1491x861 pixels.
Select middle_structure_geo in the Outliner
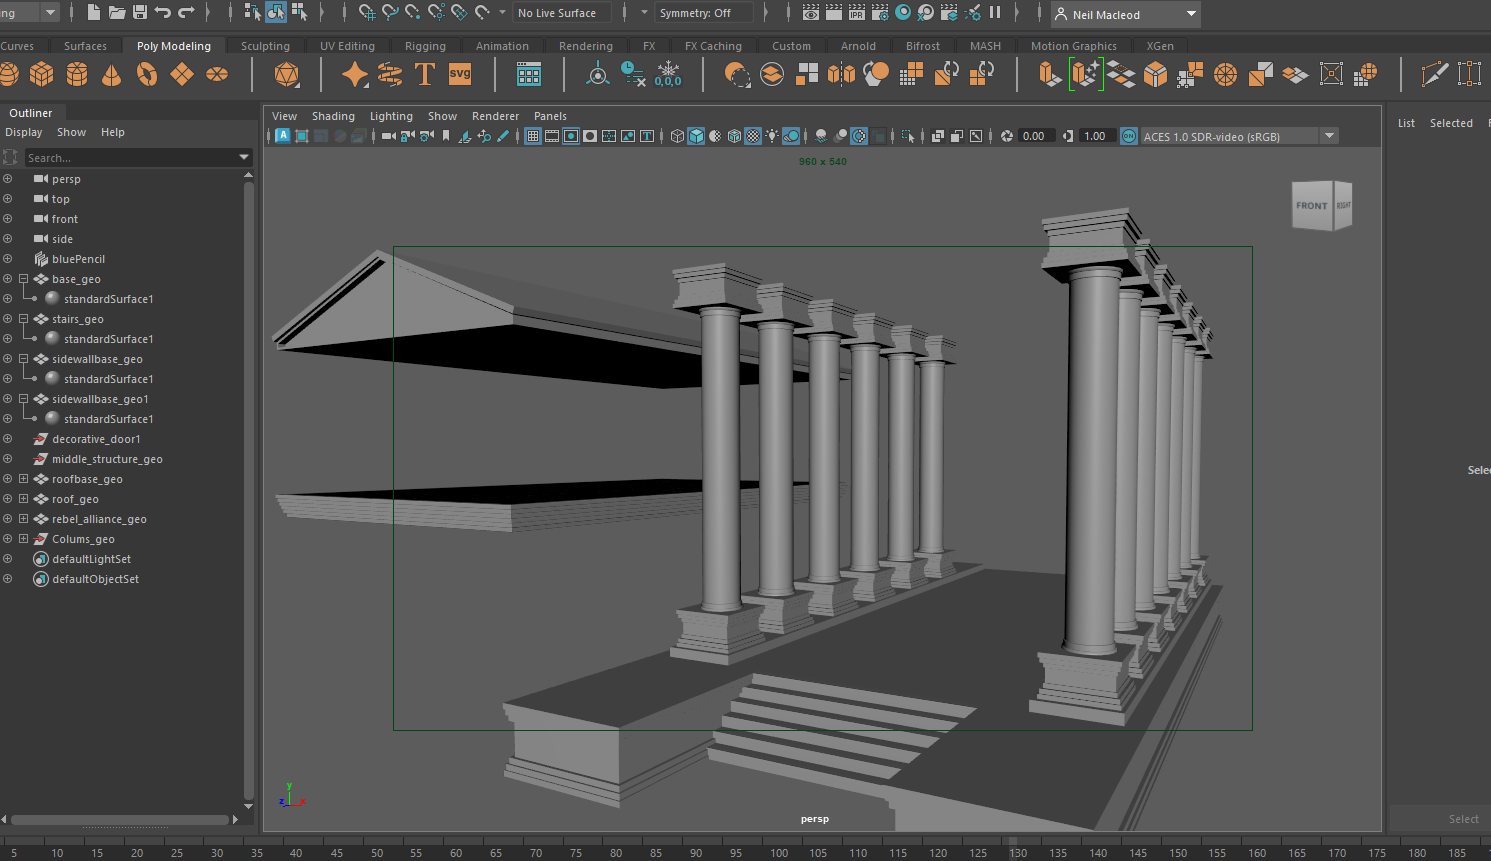(x=107, y=459)
